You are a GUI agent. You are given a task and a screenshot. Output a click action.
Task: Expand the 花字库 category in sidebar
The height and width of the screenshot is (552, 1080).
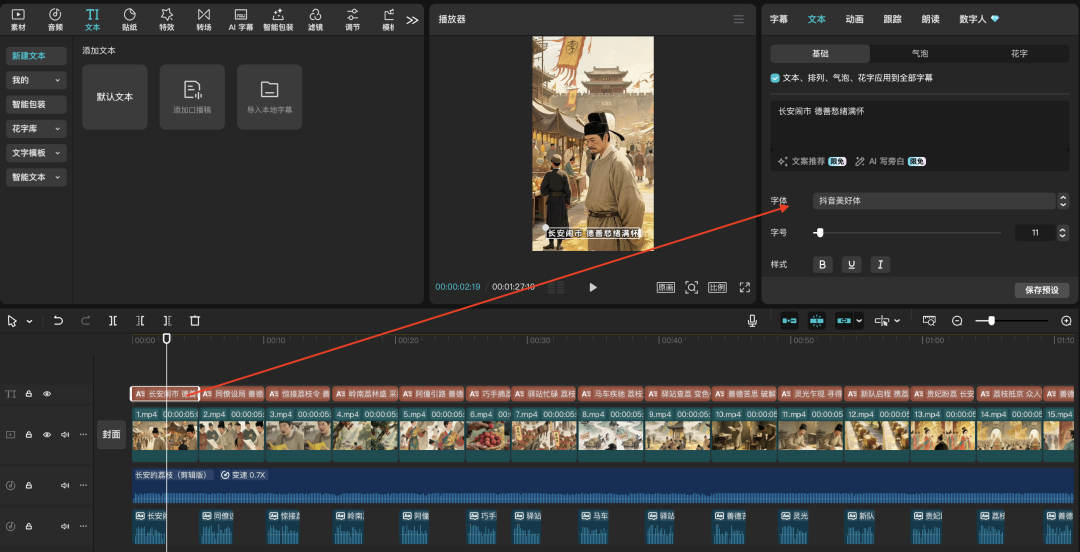[x=36, y=129]
